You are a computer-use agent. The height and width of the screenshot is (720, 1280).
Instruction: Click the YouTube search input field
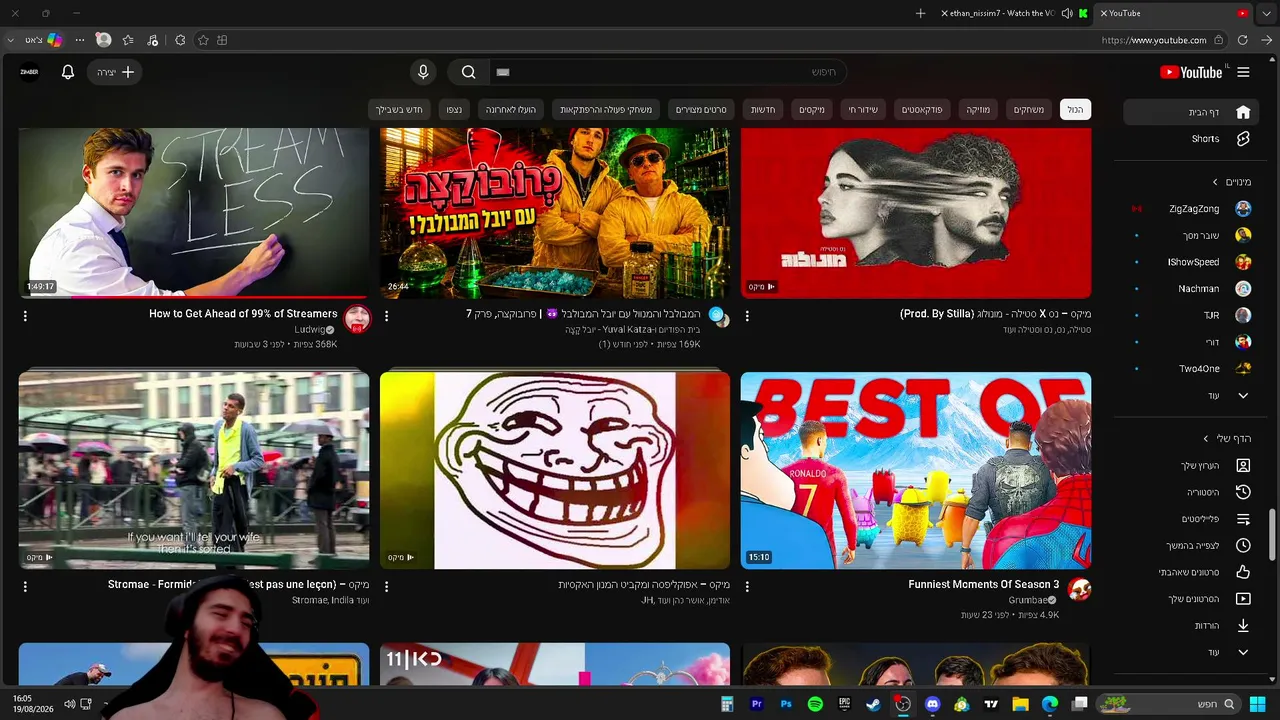(666, 72)
